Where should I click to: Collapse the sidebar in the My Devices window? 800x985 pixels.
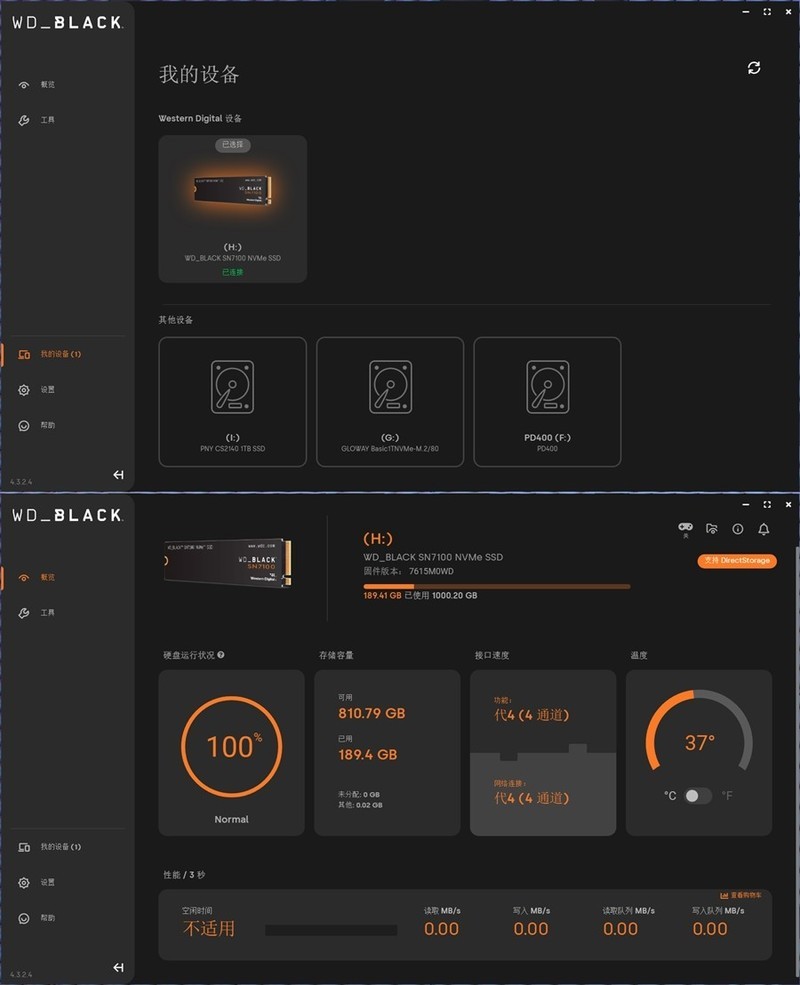pyautogui.click(x=118, y=475)
